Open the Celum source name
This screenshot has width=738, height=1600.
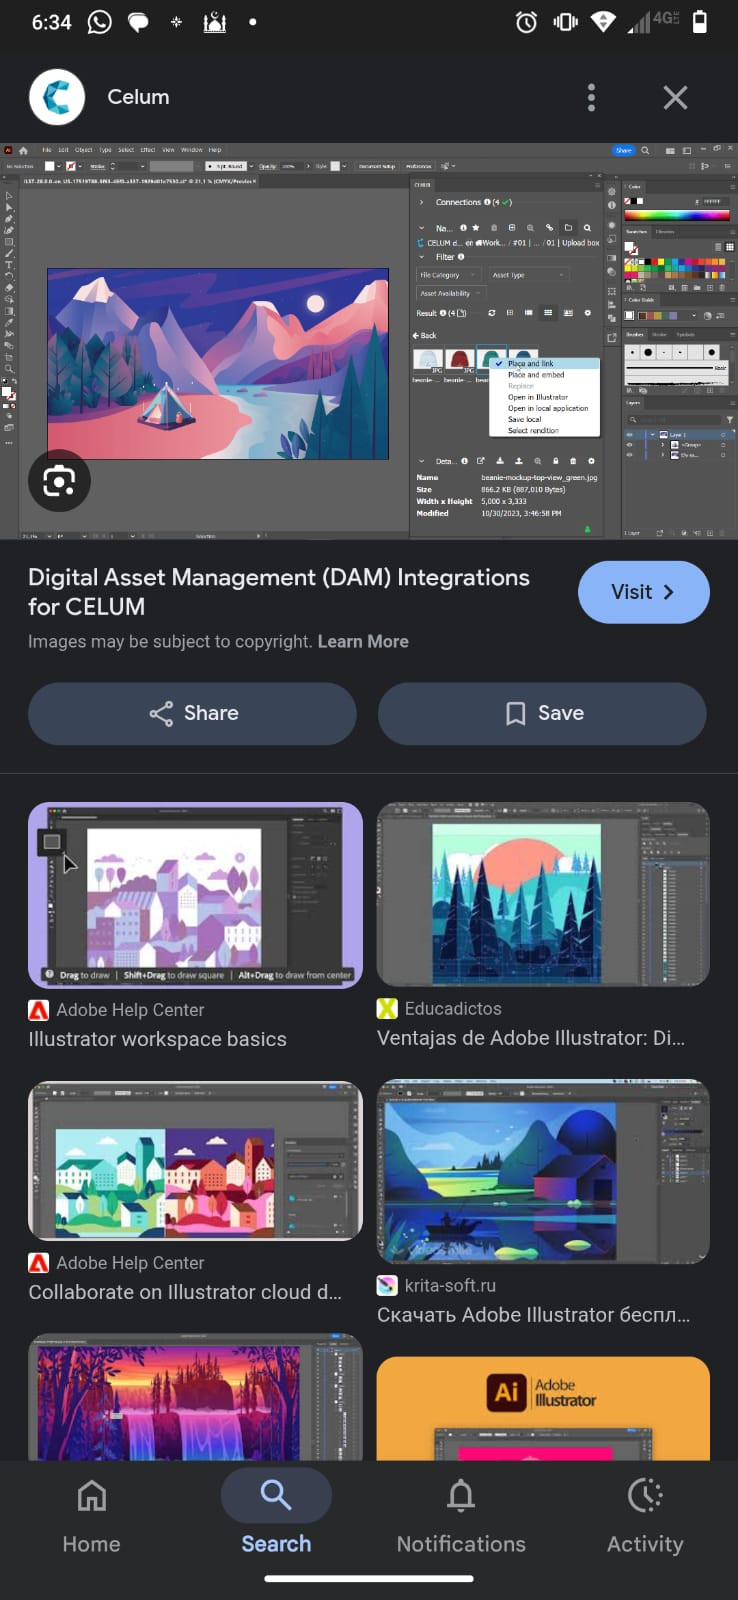click(x=138, y=97)
